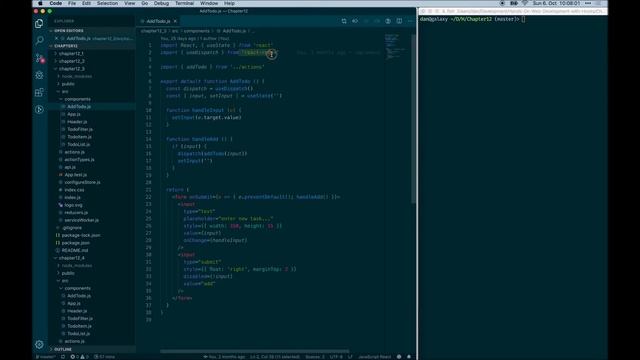
Task: Click the open changes icon in editor toolbar
Action: 355,21
